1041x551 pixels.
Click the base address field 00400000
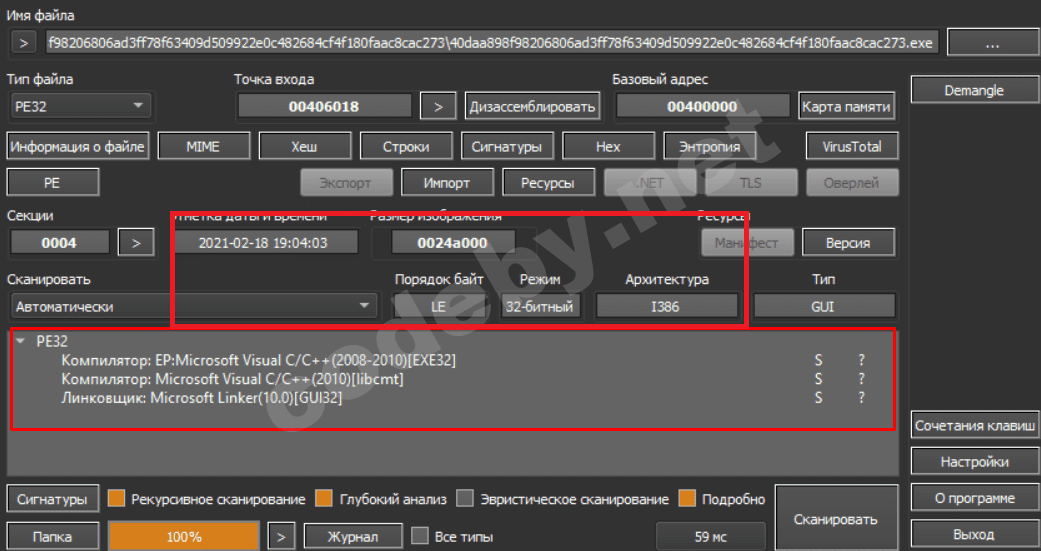[702, 106]
